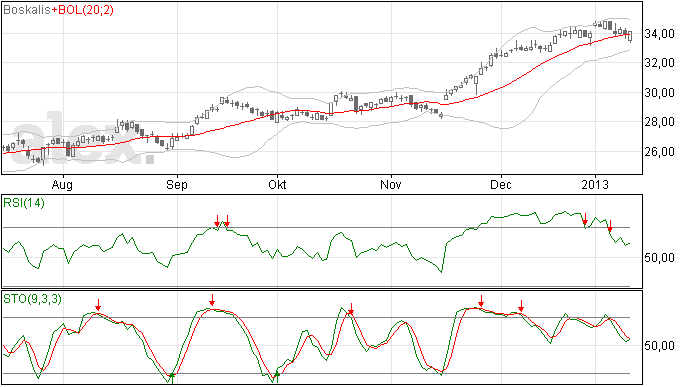Click the 32,00 price axis label

659,63
